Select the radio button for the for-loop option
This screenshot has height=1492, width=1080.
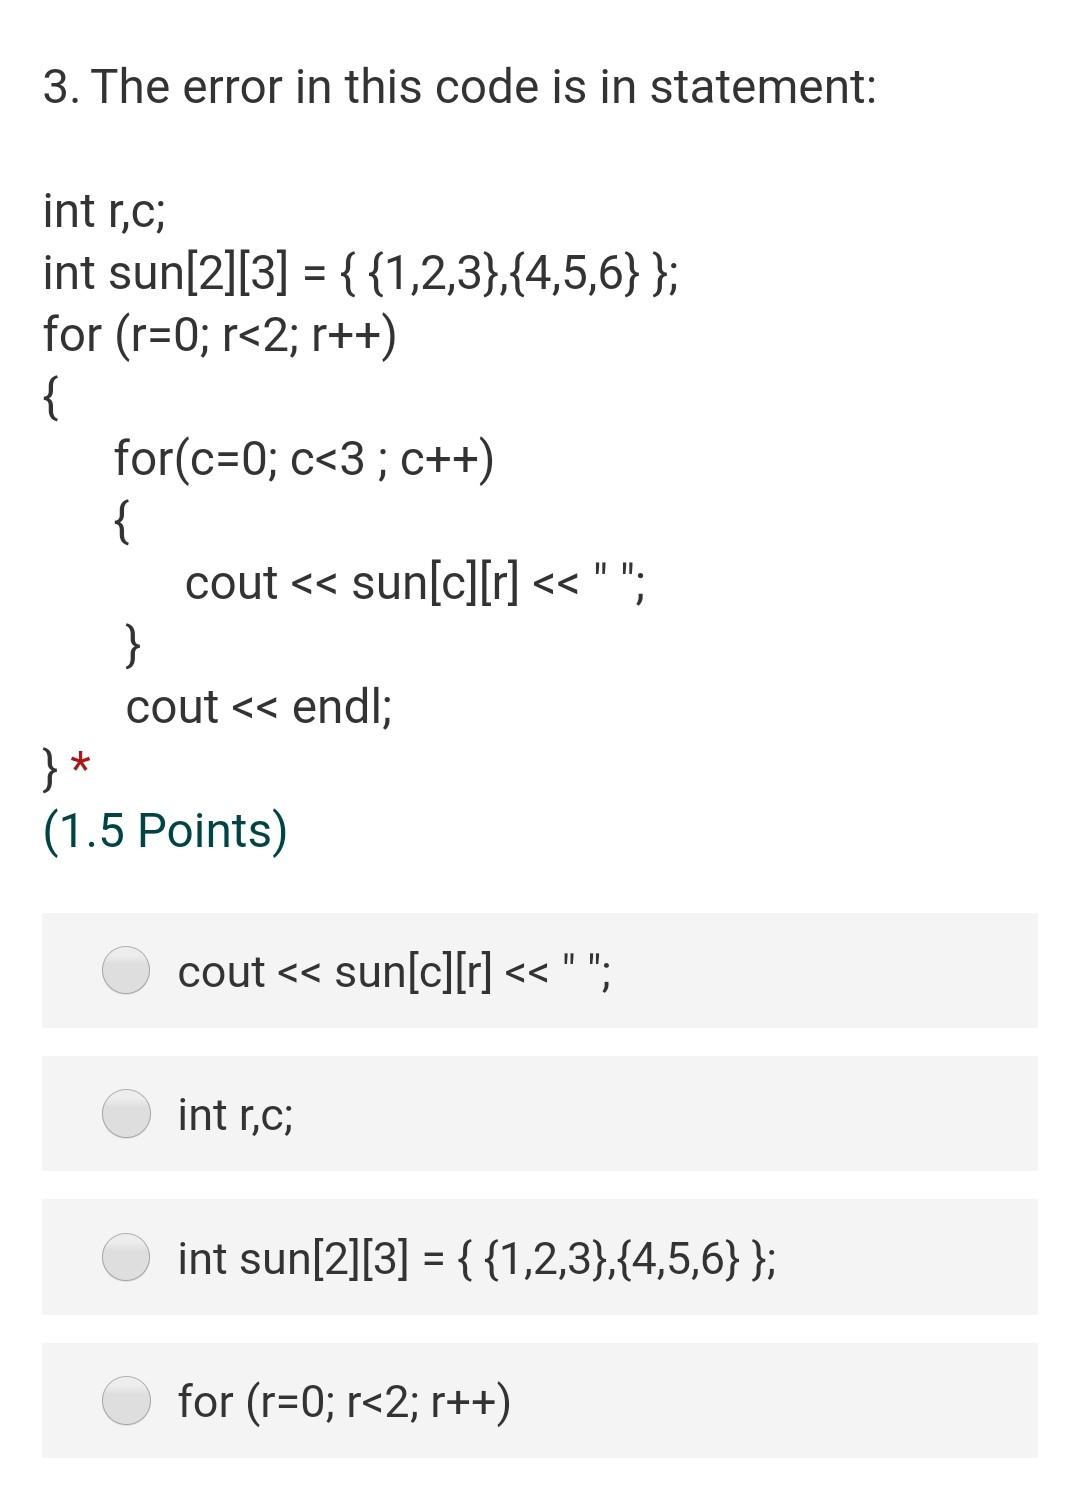[126, 1402]
